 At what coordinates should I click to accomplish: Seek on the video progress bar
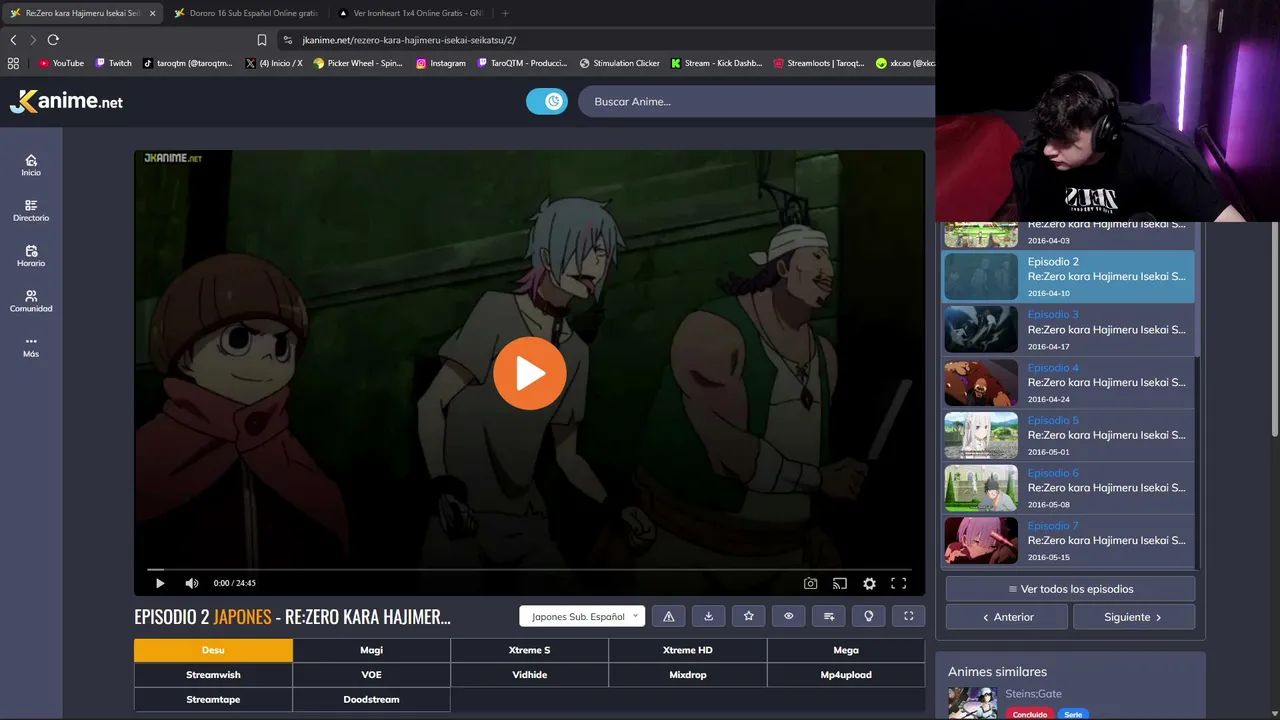coord(530,569)
